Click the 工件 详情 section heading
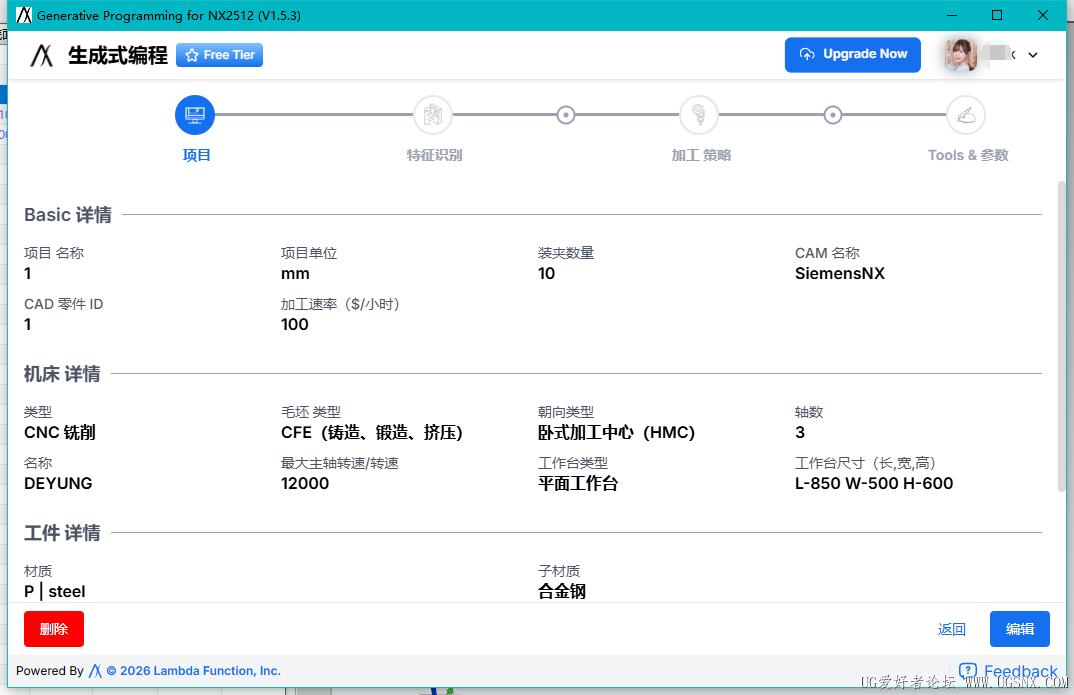Viewport: 1074px width, 695px height. click(62, 533)
